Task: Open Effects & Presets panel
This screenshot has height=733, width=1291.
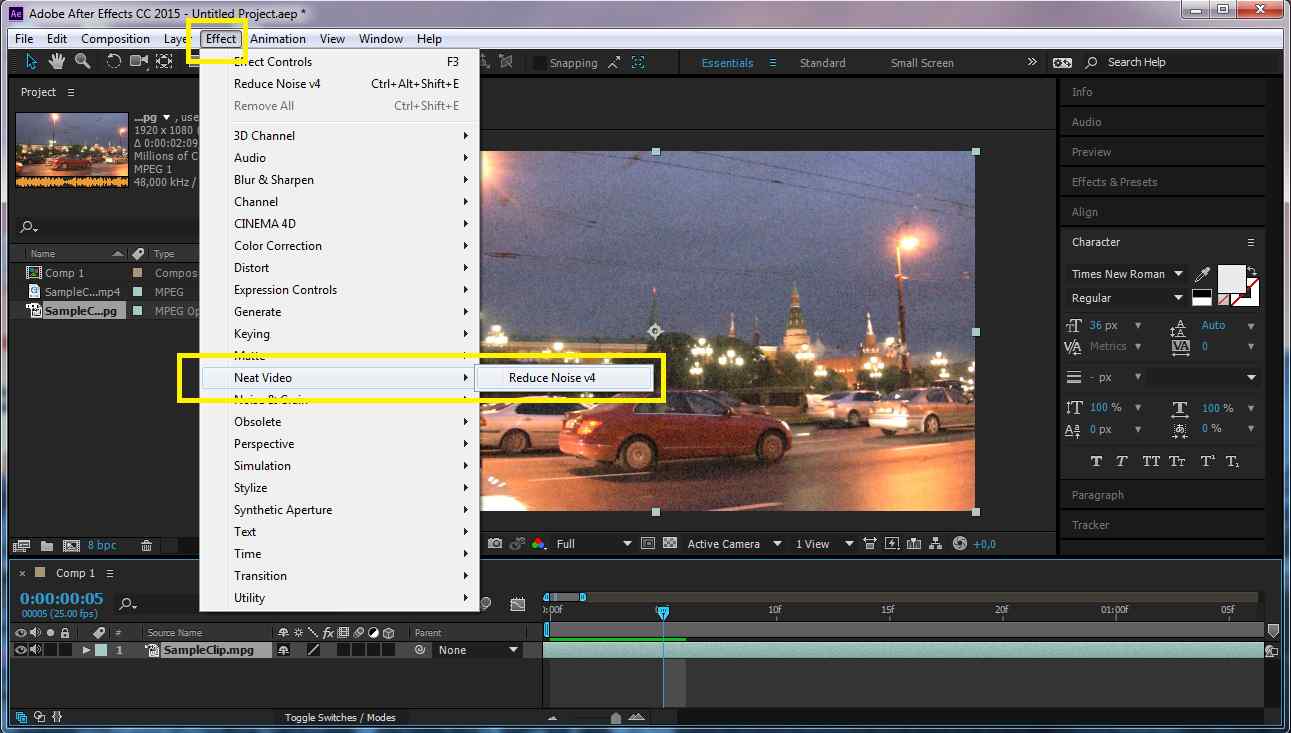Action: 1114,182
